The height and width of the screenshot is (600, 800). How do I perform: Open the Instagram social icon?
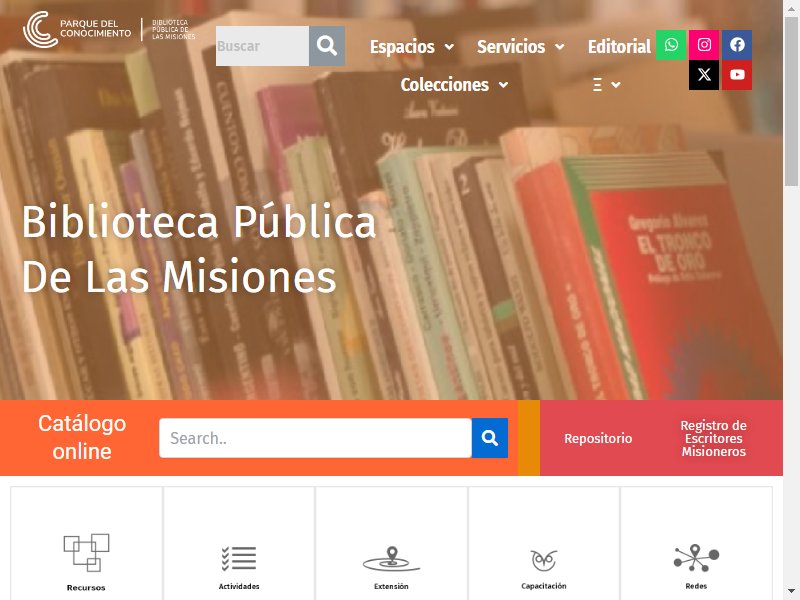click(x=704, y=45)
